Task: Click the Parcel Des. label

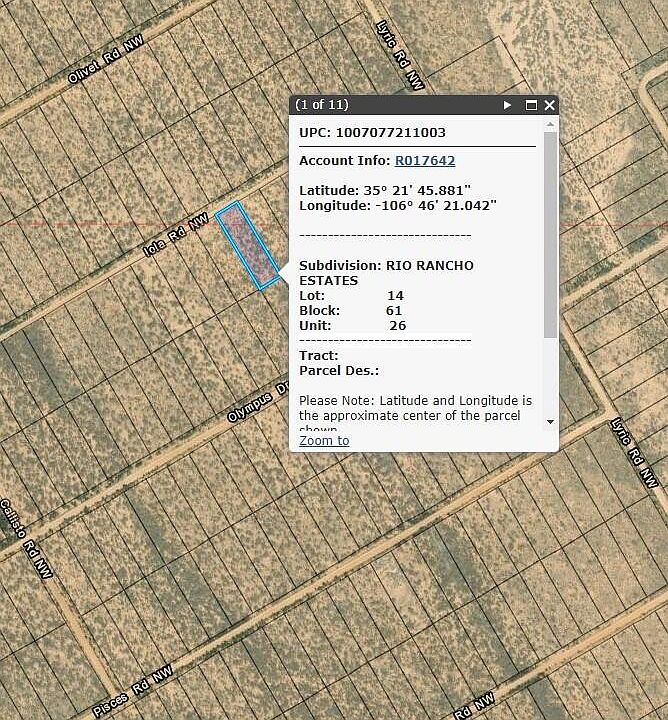Action: click(x=339, y=371)
